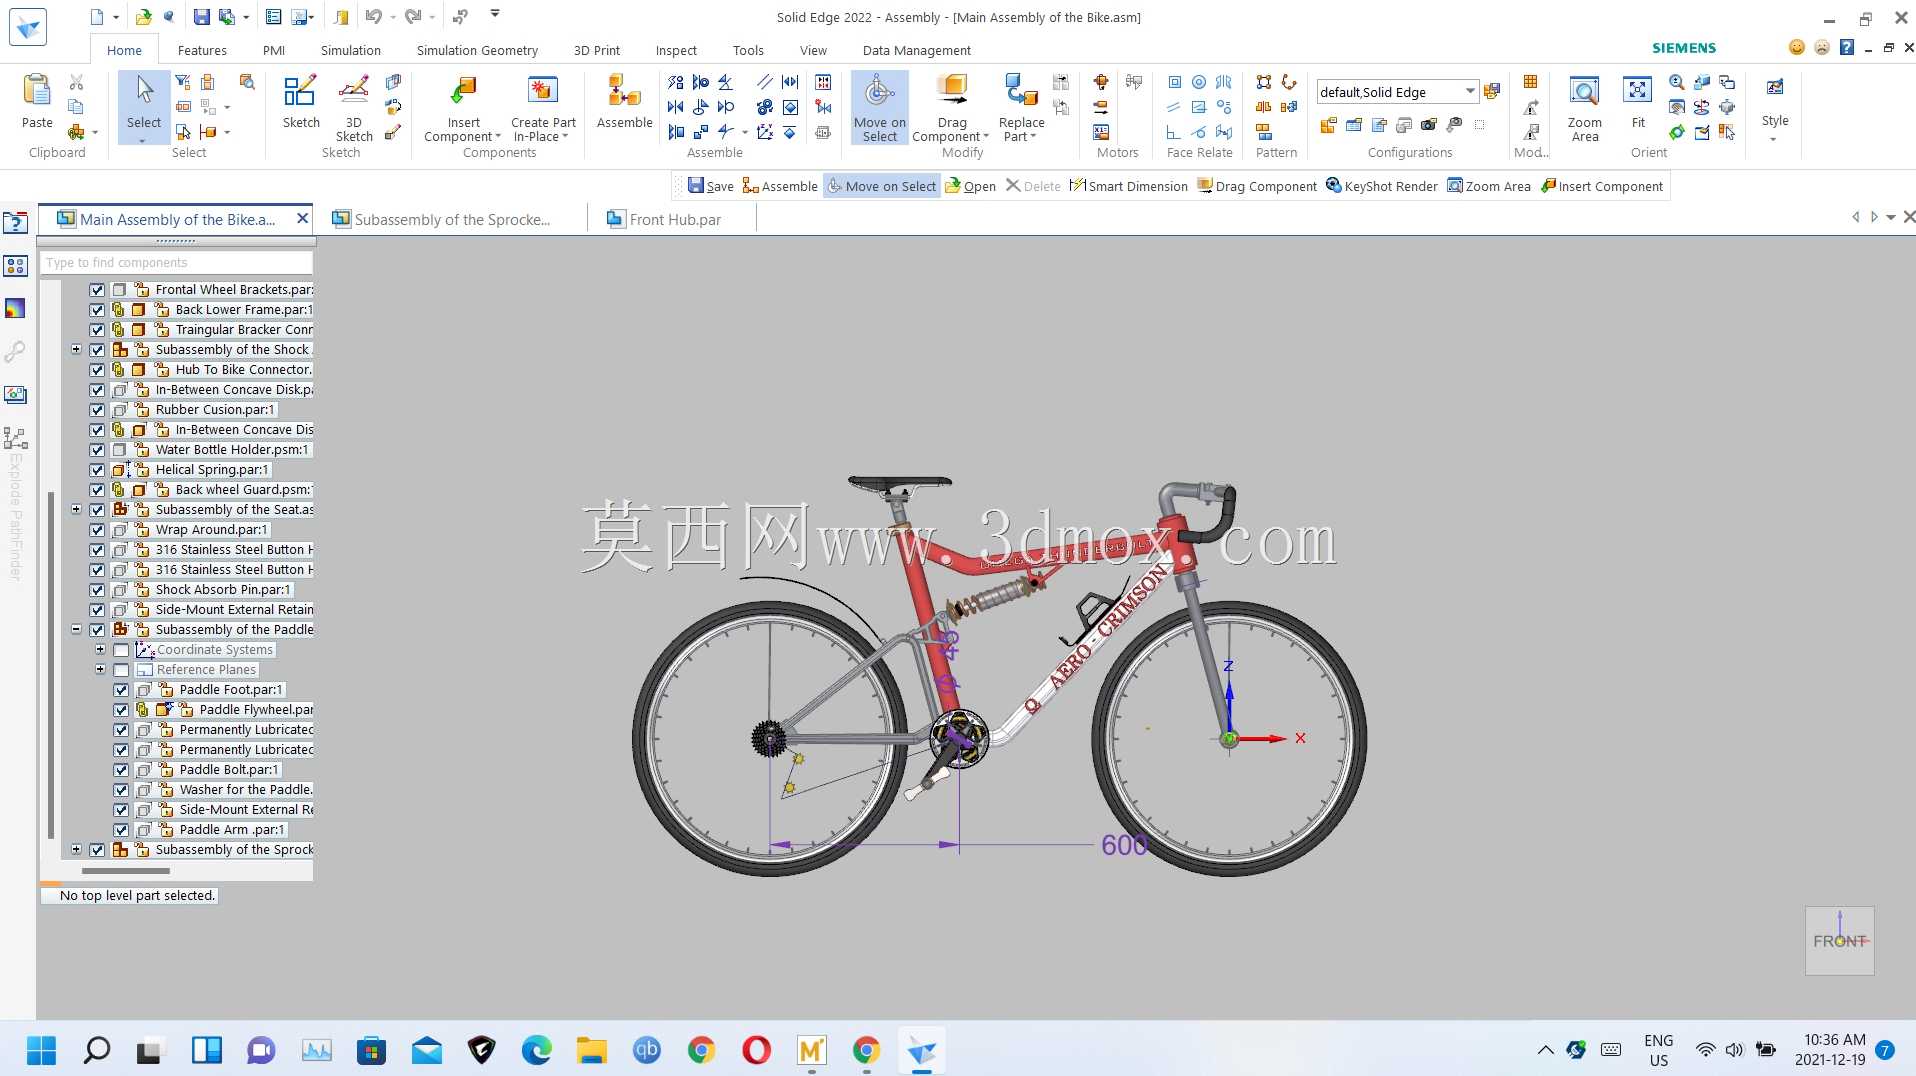Hide Helical Spring.par:1 via checkbox
The image size is (1916, 1076).
pyautogui.click(x=97, y=470)
